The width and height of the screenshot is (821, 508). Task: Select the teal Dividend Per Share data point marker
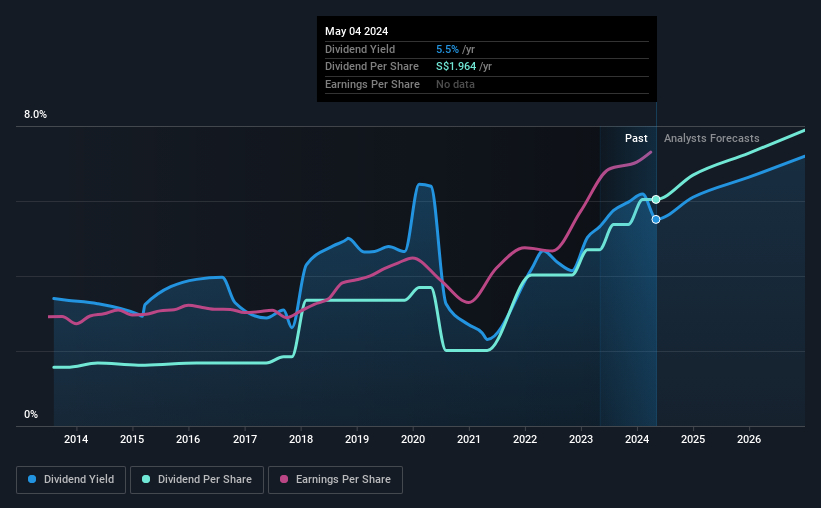656,200
